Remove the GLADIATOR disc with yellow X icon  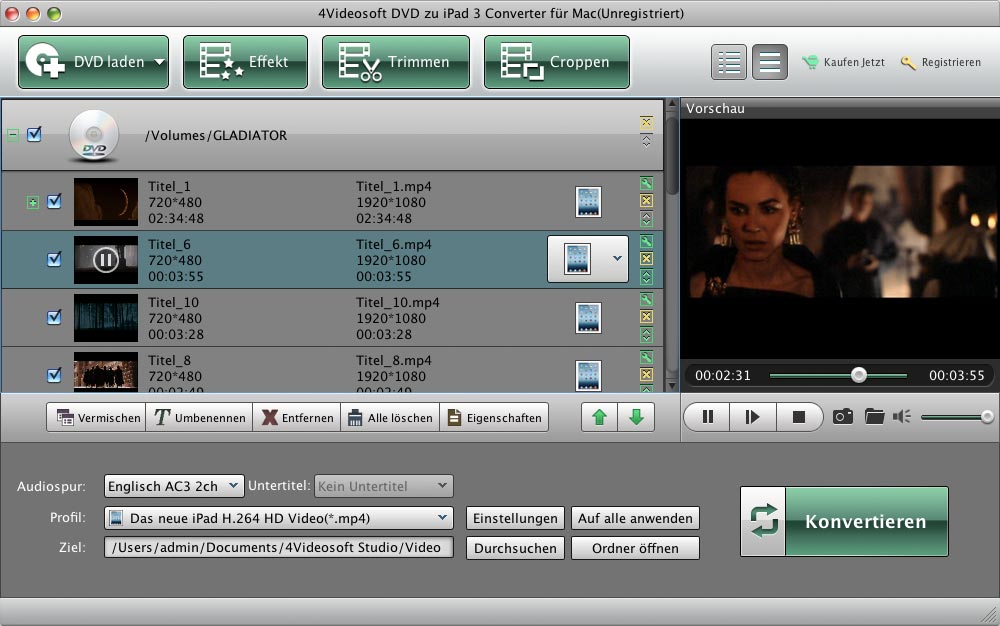point(646,122)
